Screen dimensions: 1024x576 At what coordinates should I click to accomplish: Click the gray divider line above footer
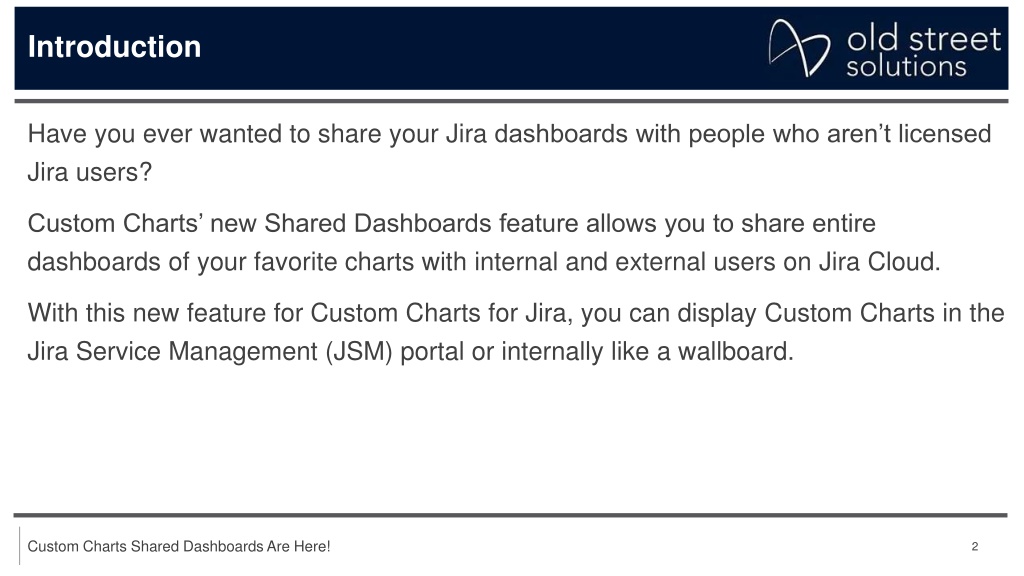coord(511,515)
